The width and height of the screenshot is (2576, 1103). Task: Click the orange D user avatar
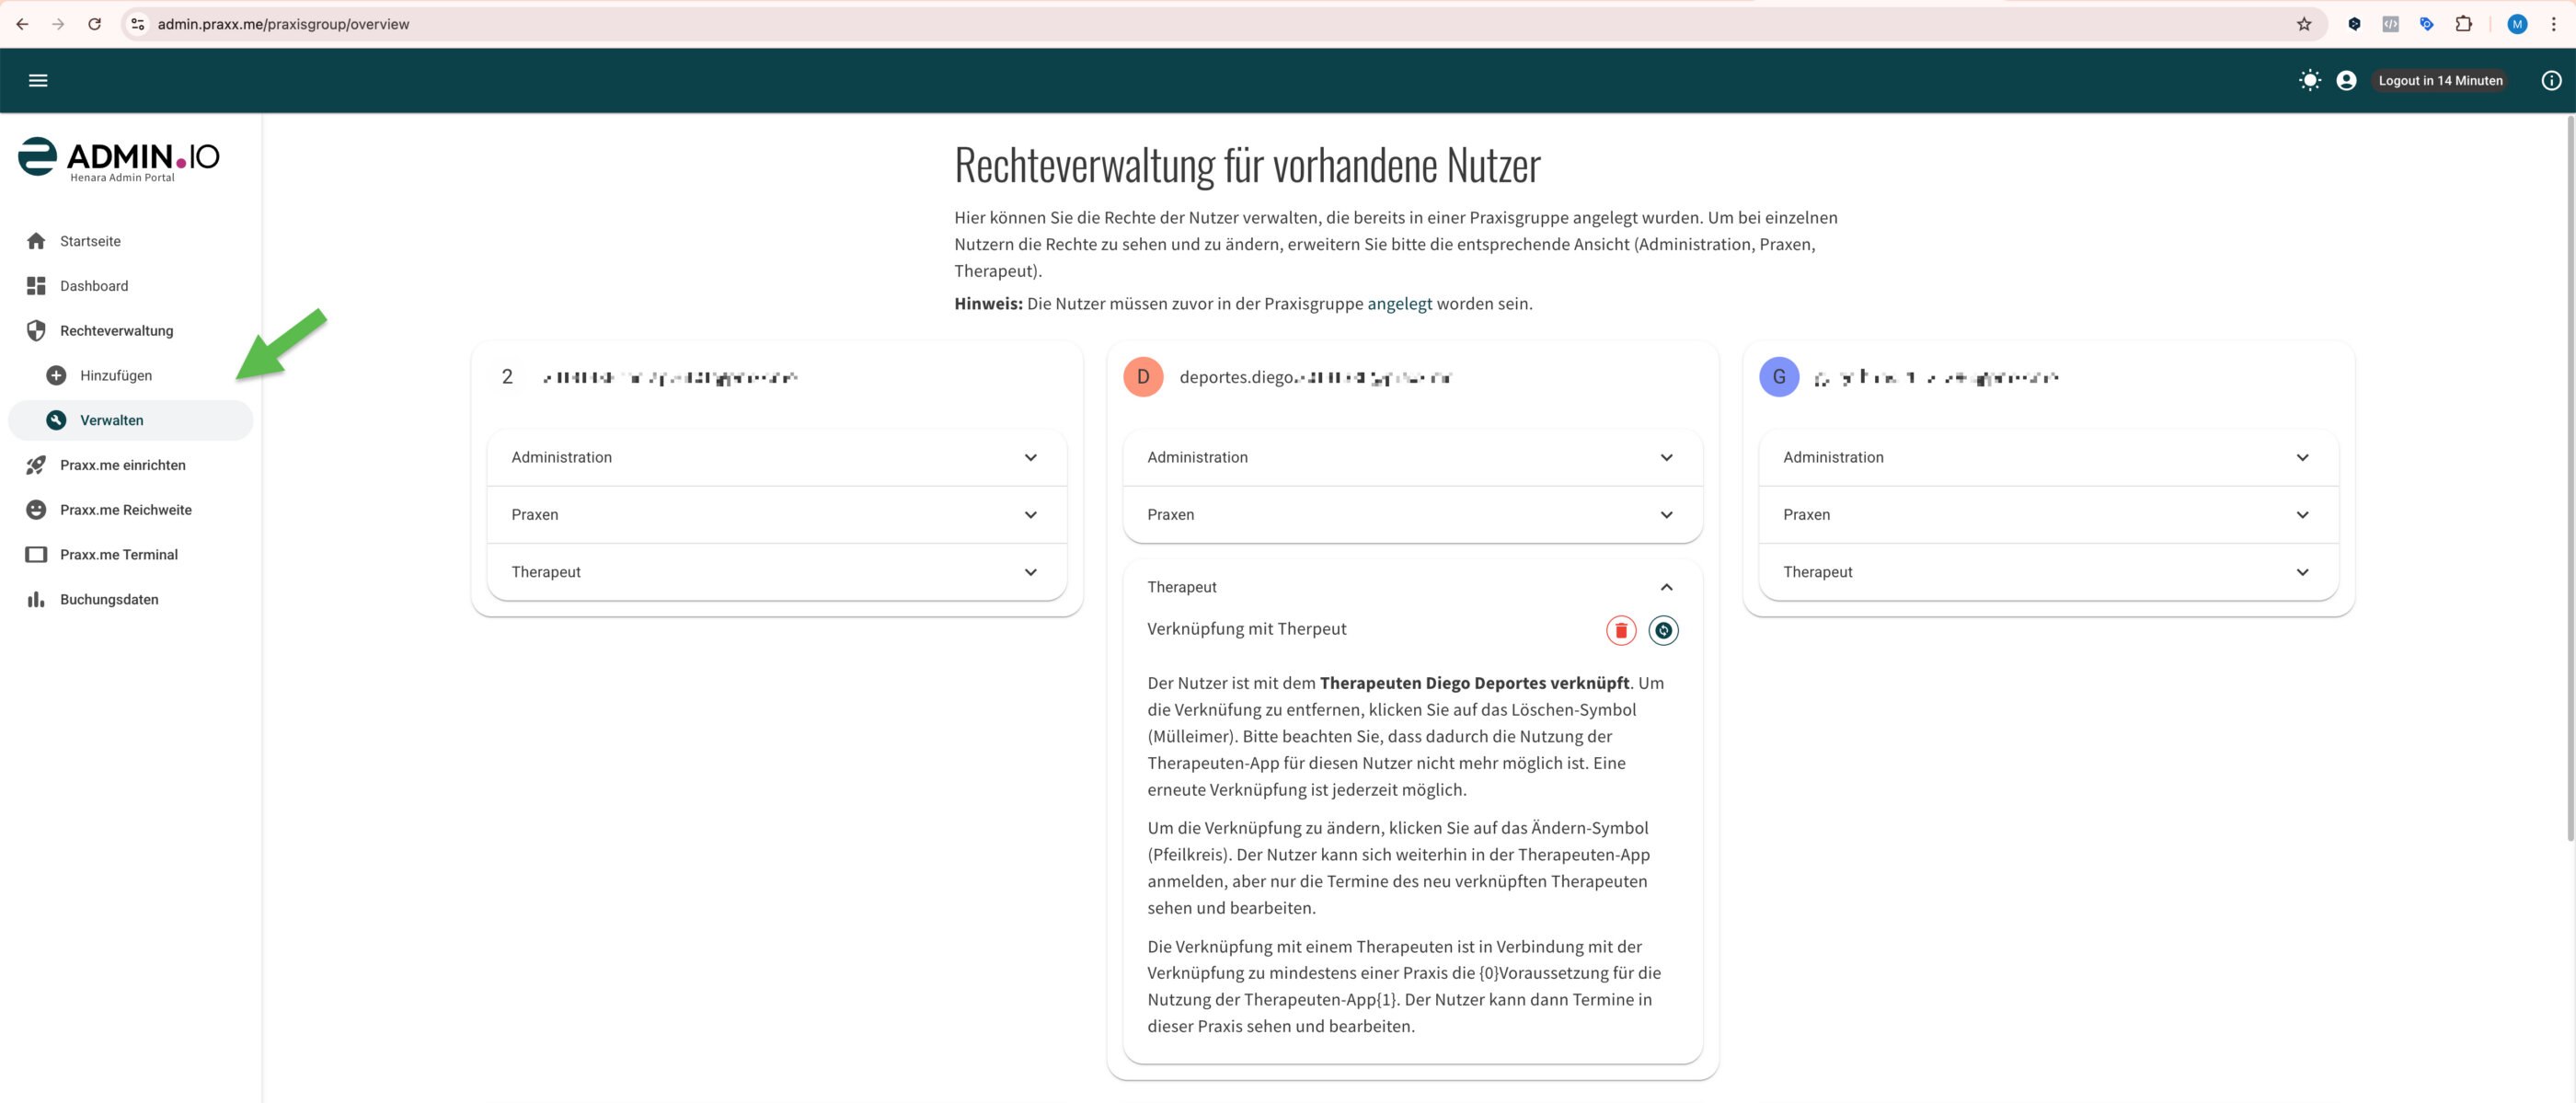pyautogui.click(x=1143, y=377)
